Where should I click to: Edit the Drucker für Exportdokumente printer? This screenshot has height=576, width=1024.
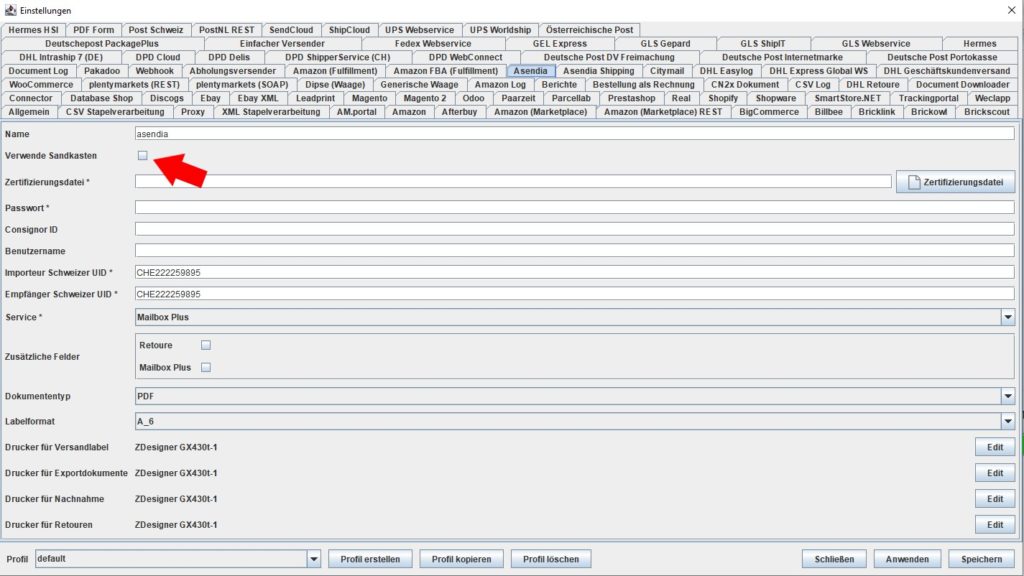[x=995, y=473]
